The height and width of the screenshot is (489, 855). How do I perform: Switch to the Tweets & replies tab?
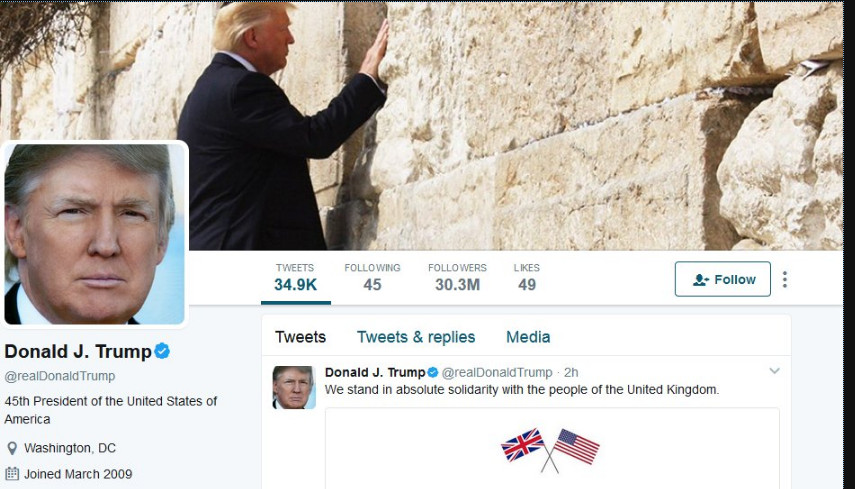click(x=416, y=337)
